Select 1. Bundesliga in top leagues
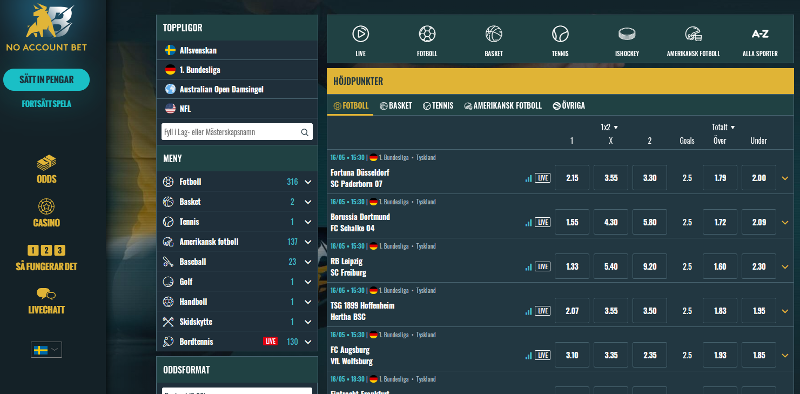 237,70
